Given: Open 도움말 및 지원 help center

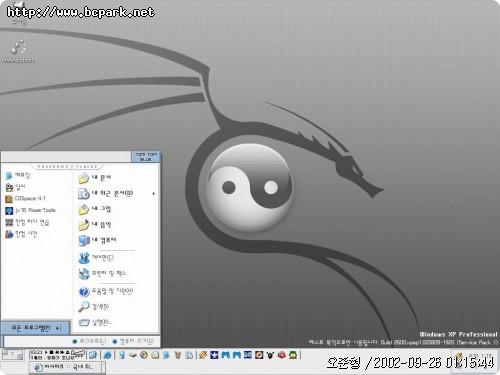Looking at the screenshot, I should point(106,291).
